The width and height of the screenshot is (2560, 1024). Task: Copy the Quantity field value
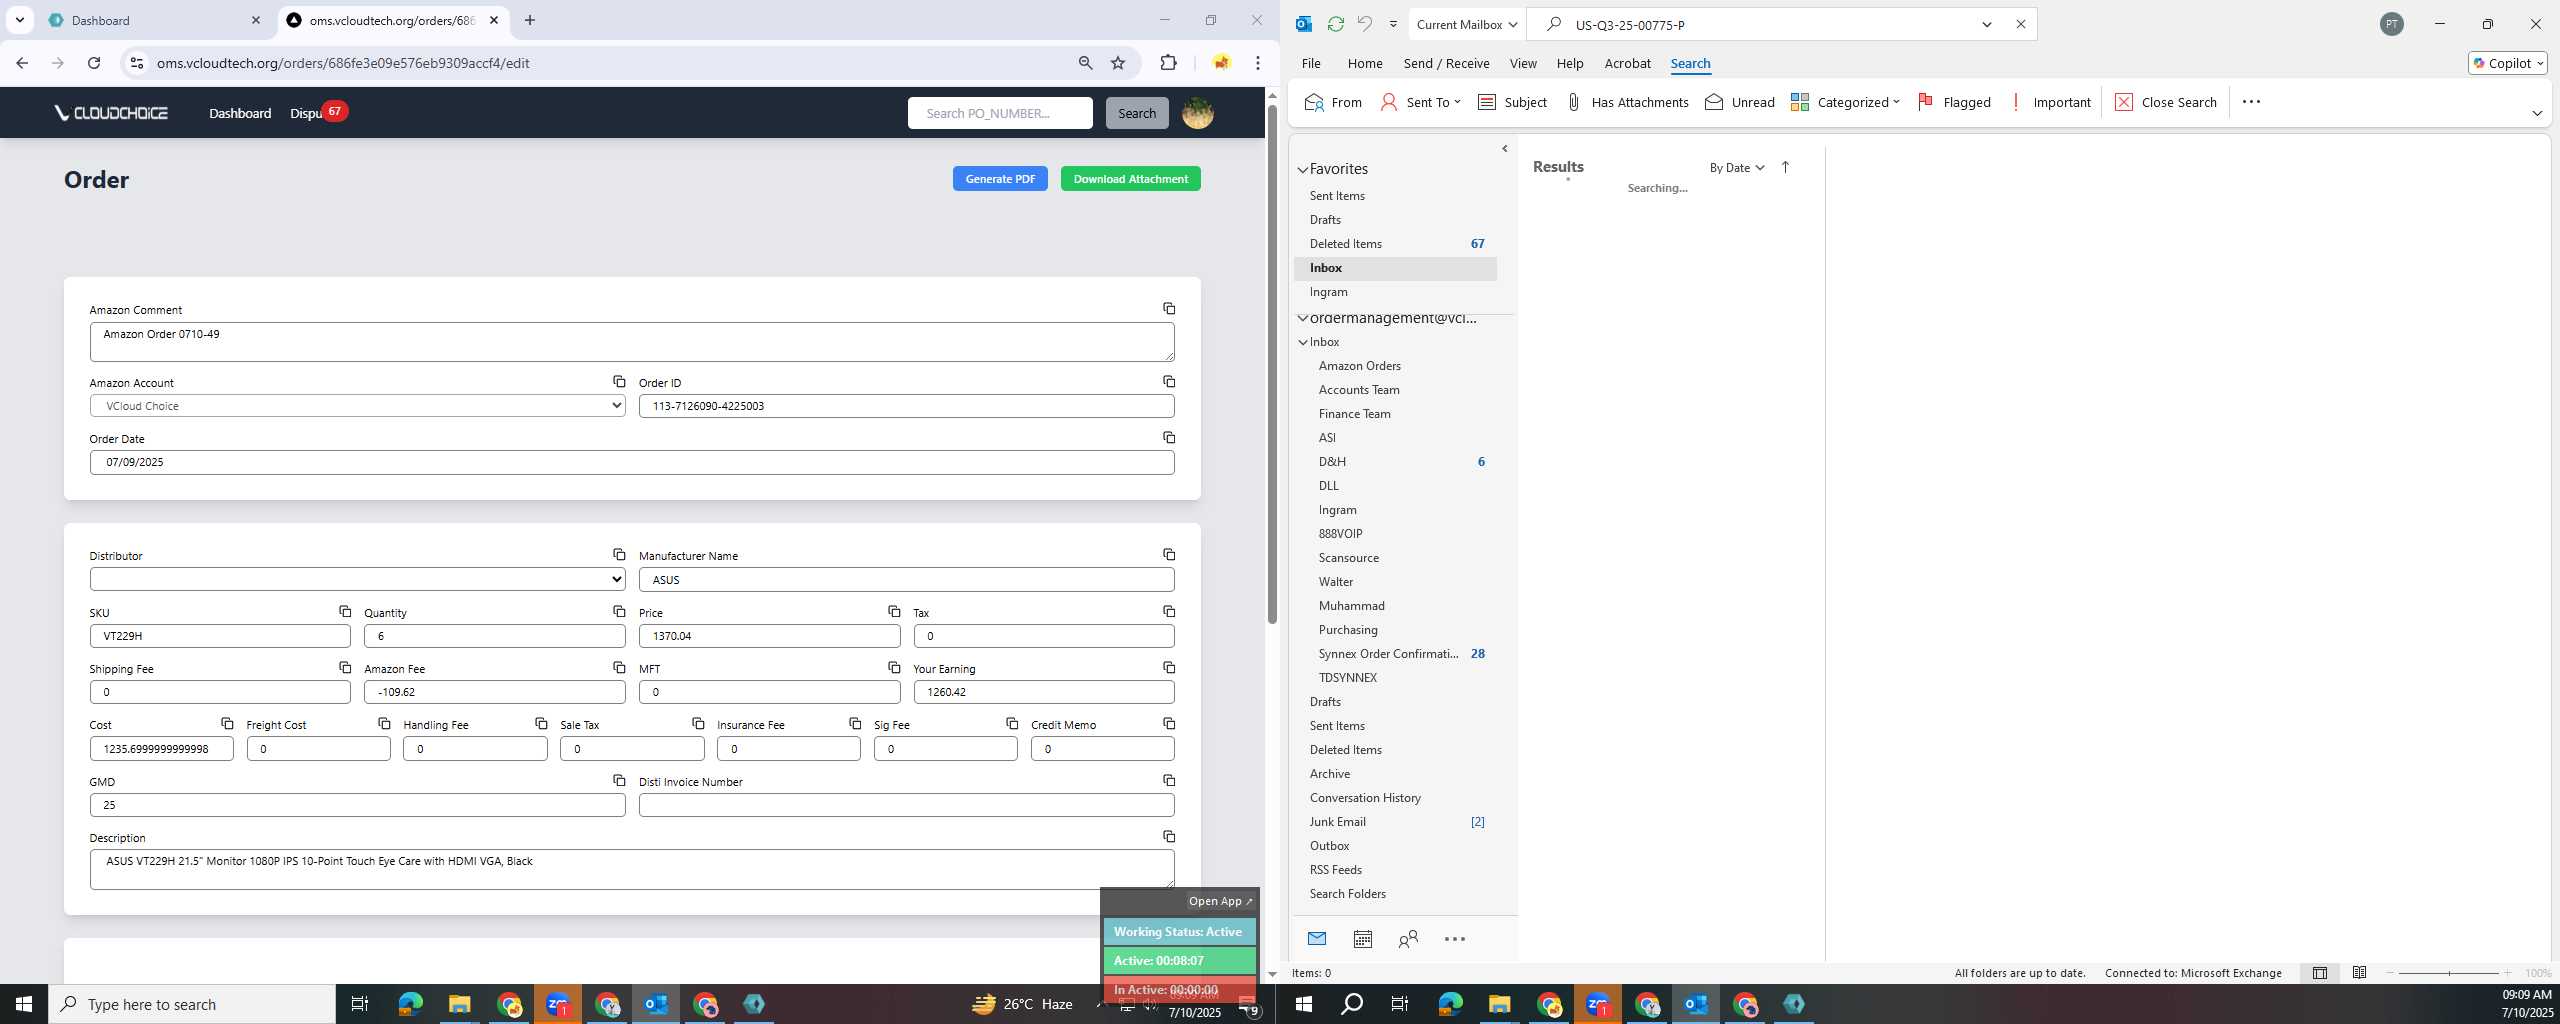point(619,611)
